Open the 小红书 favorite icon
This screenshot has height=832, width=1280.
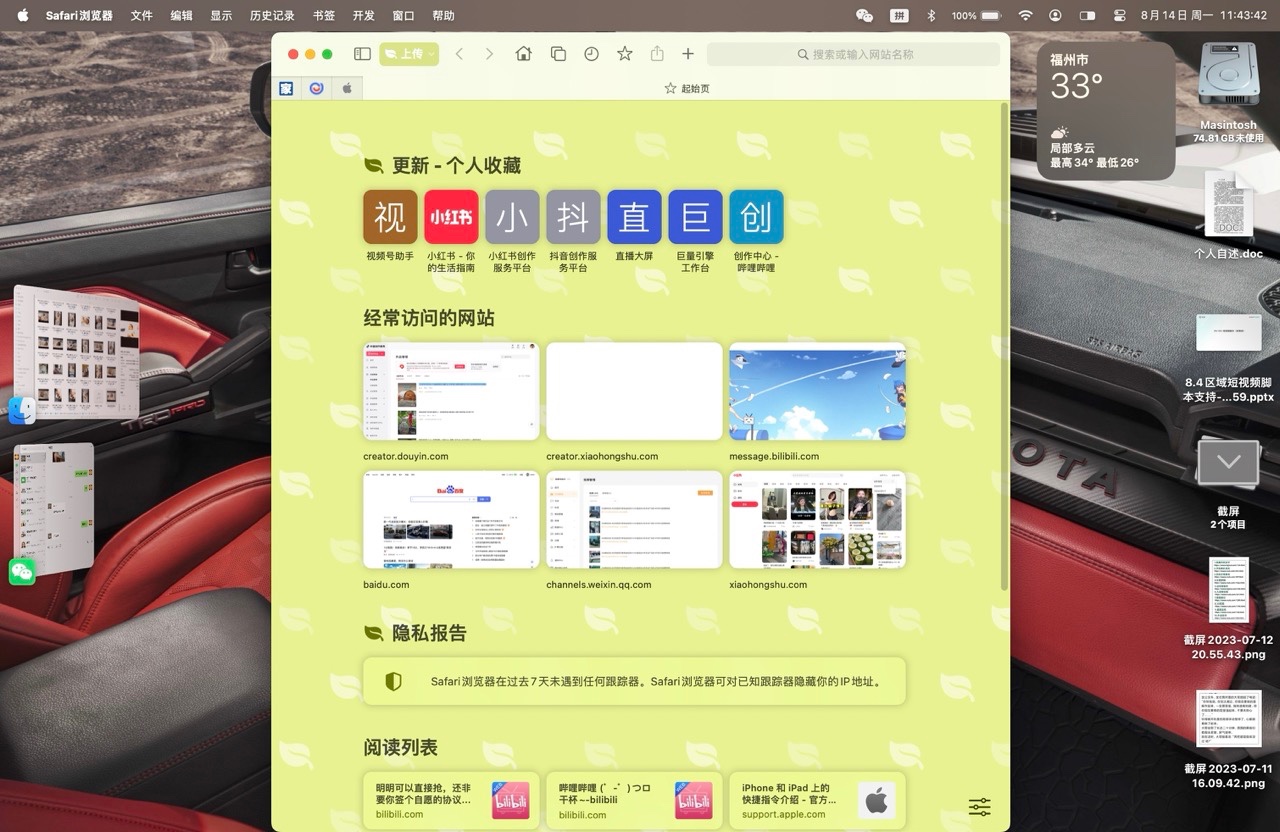pyautogui.click(x=451, y=217)
